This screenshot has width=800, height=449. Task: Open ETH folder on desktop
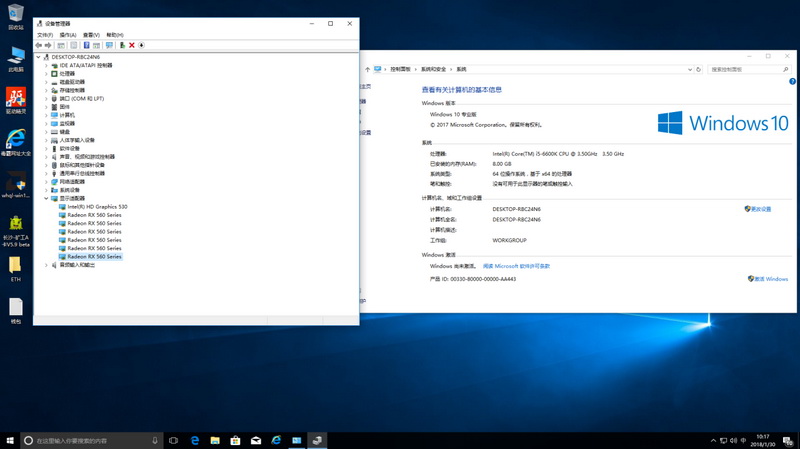pyautogui.click(x=16, y=269)
